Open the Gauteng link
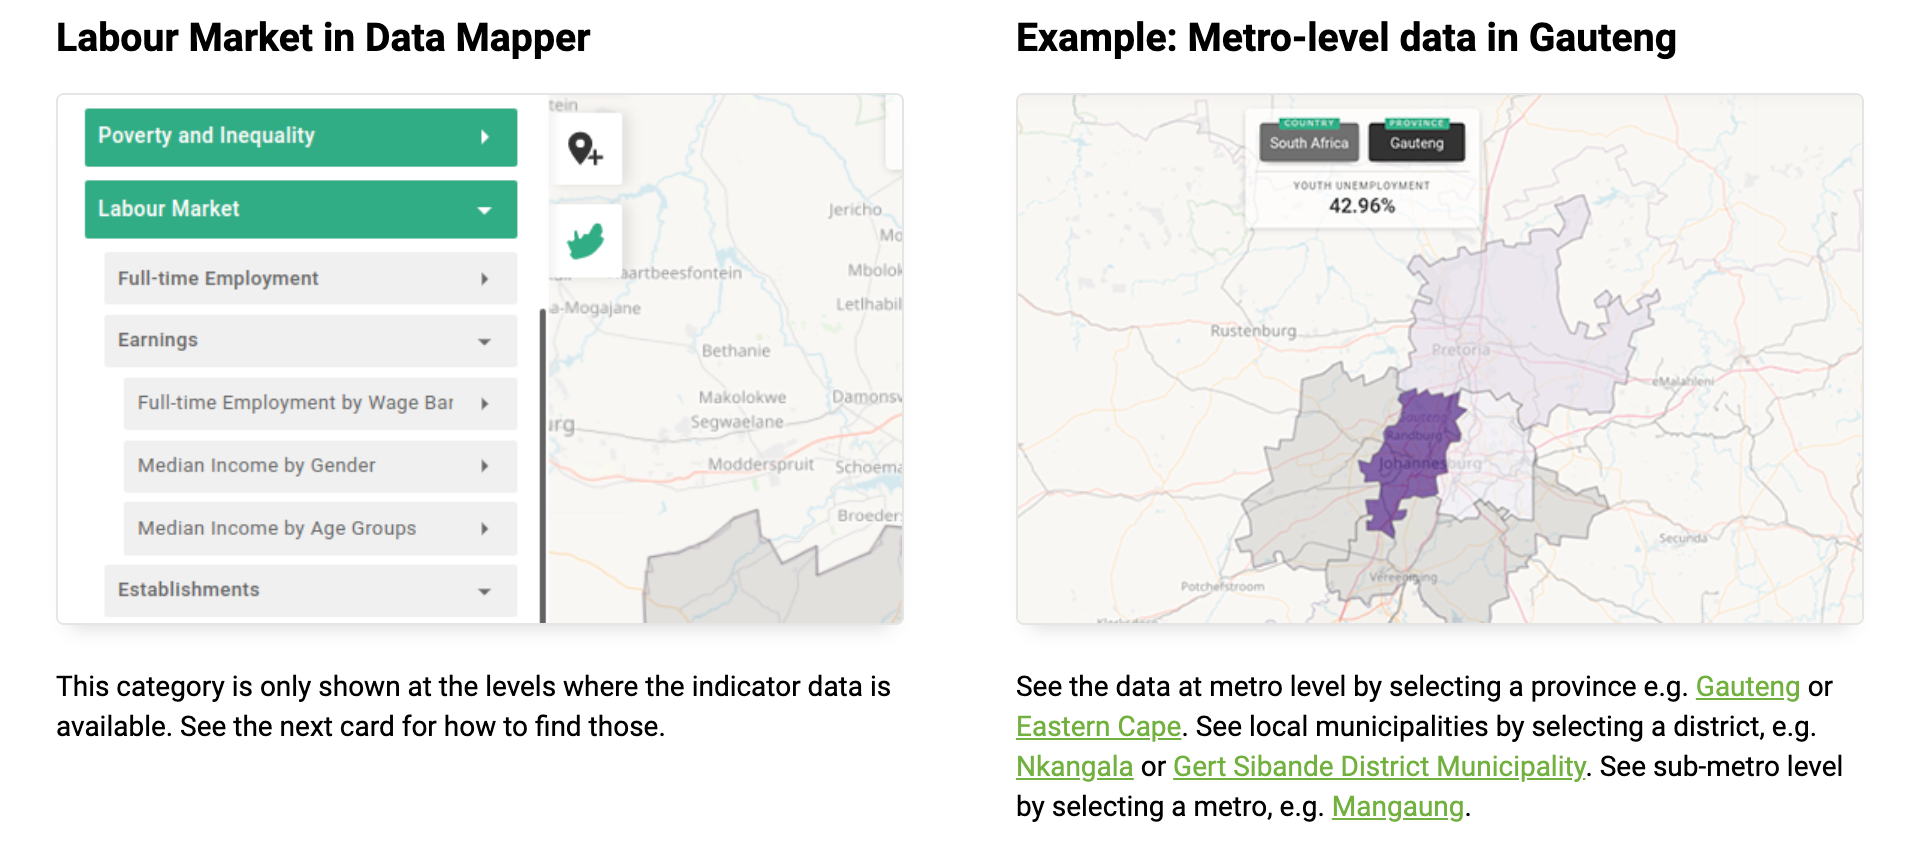The width and height of the screenshot is (1918, 852). (1747, 687)
